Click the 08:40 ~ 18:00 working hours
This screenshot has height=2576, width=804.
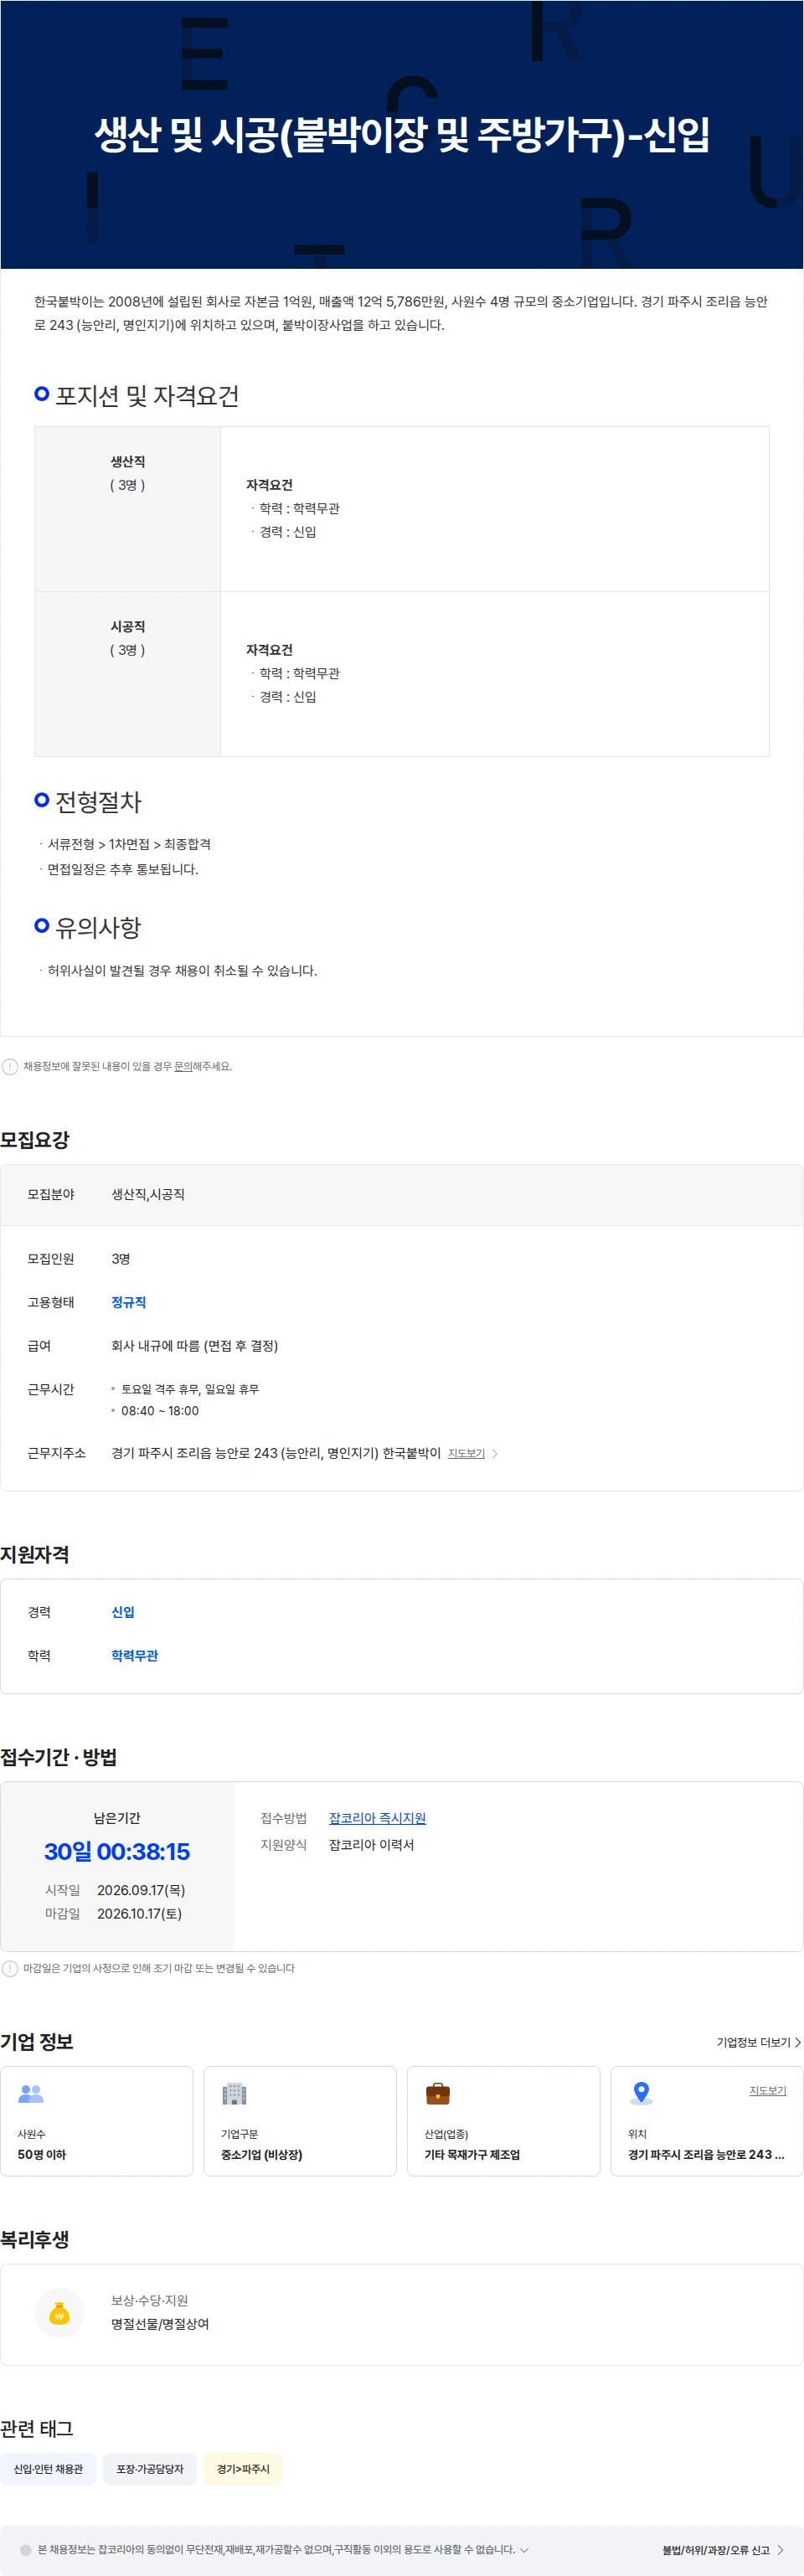pos(160,1411)
